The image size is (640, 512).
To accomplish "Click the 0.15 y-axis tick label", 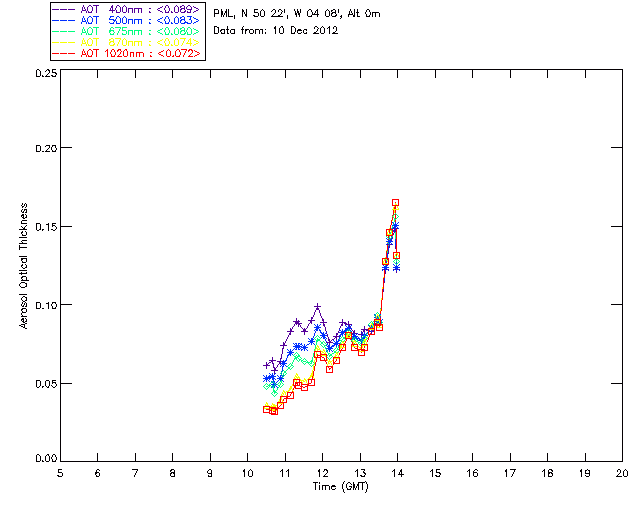I will 46,227.
